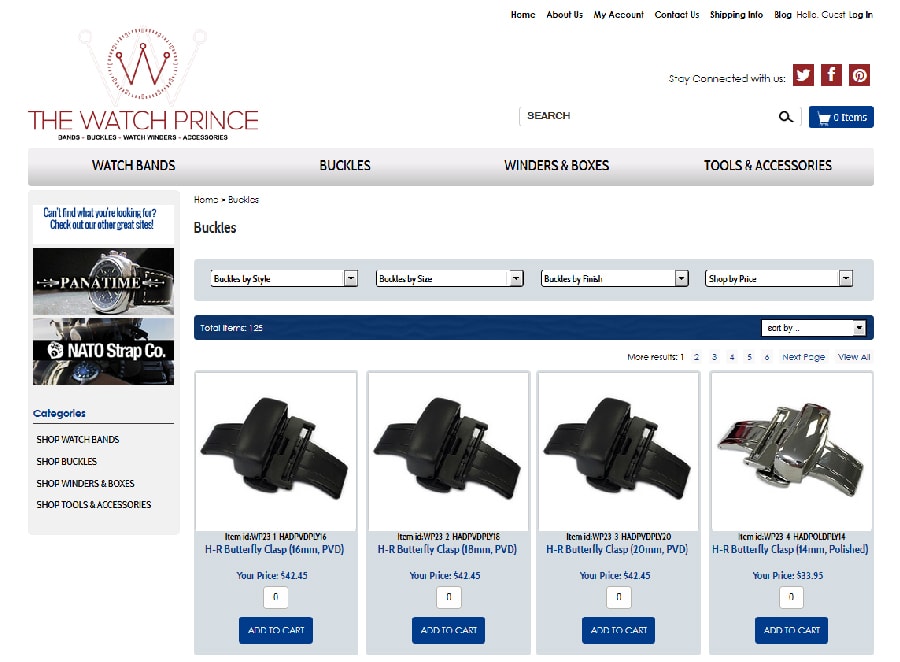Open About Us page

point(564,15)
